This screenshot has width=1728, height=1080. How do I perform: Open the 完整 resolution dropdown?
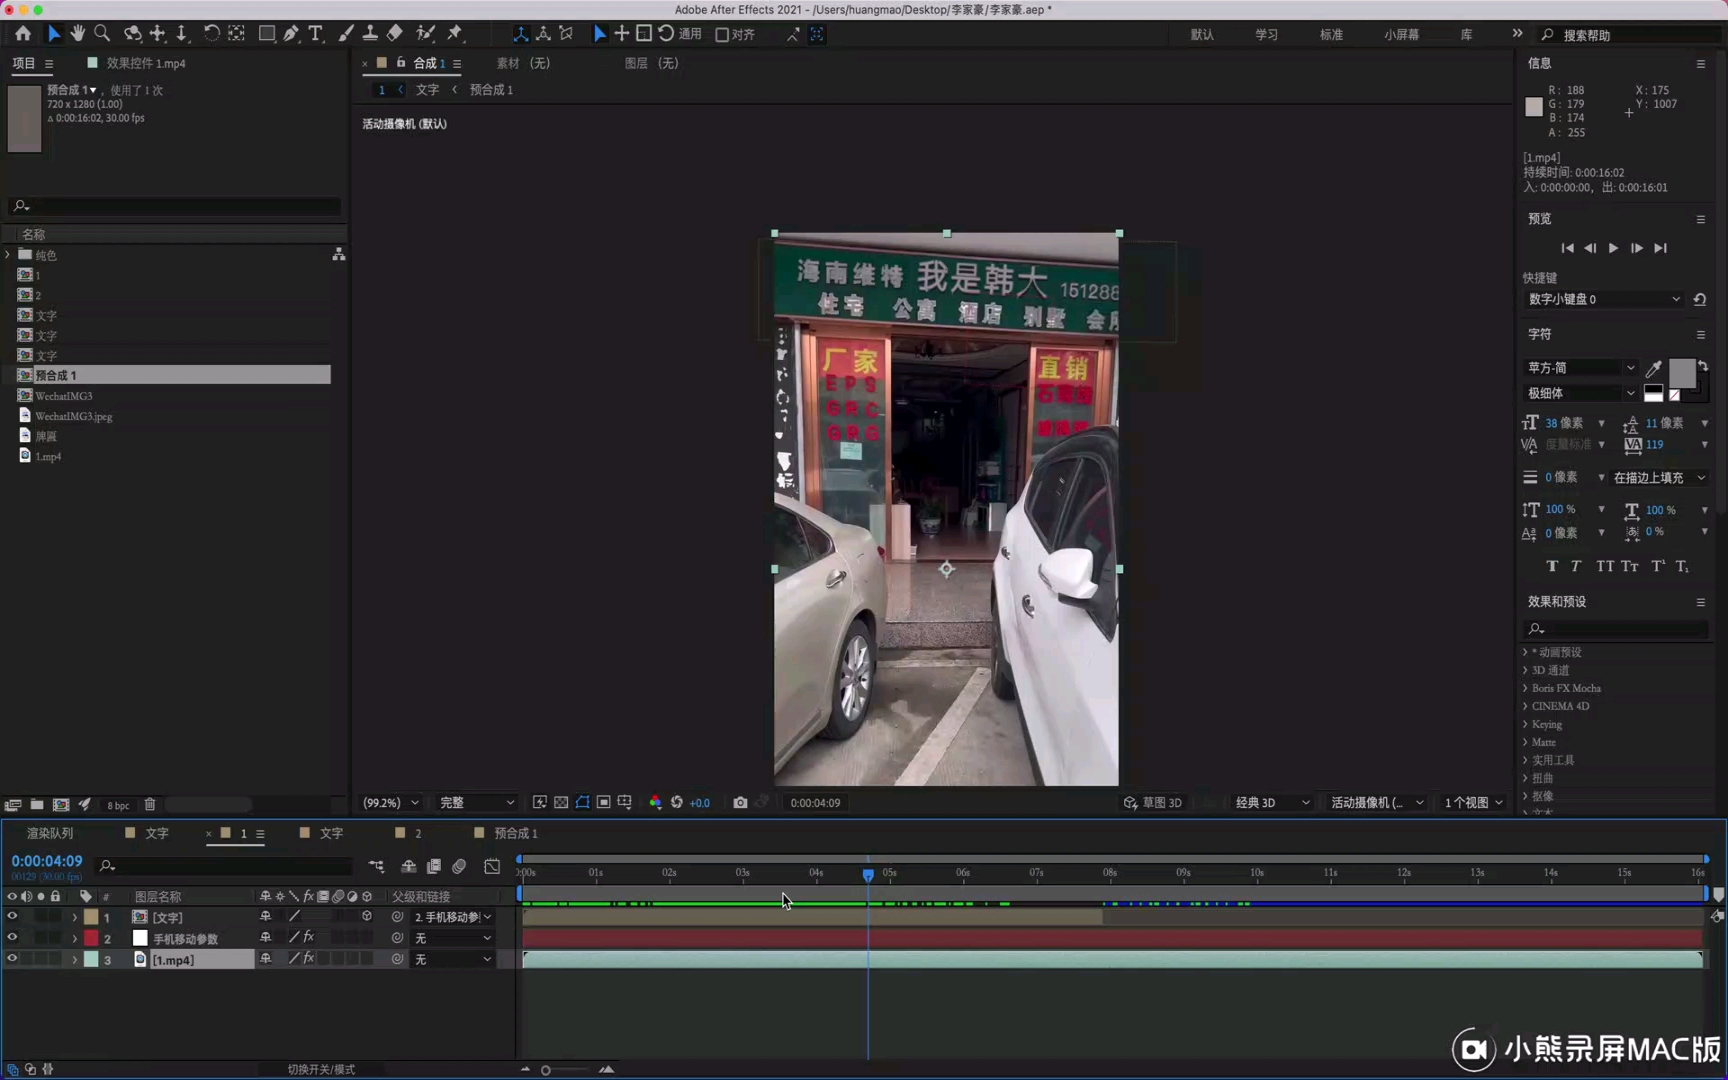477,803
